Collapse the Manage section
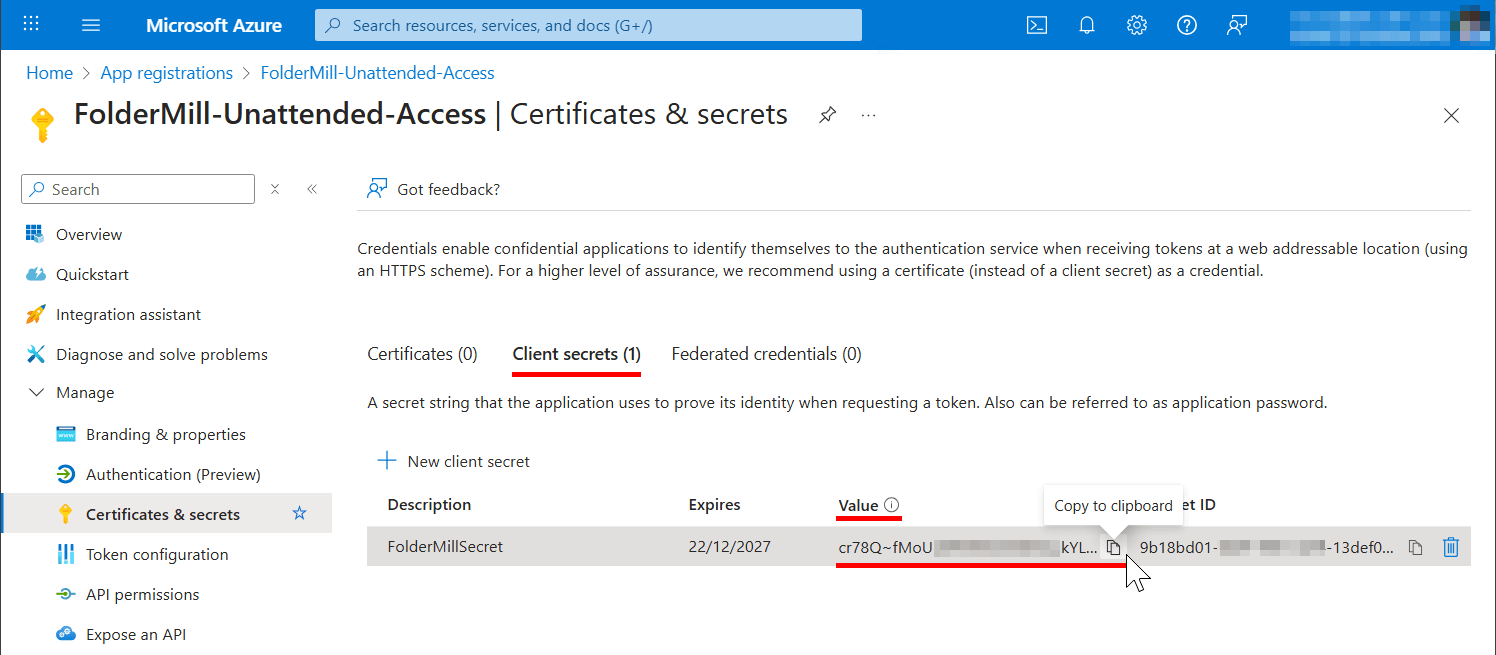The image size is (1496, 655). 37,392
